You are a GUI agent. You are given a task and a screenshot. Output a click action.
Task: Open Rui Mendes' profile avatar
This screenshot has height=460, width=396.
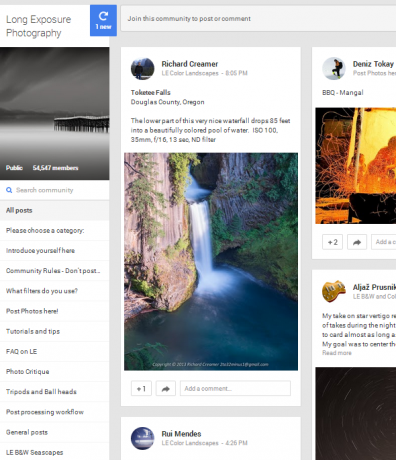143,438
